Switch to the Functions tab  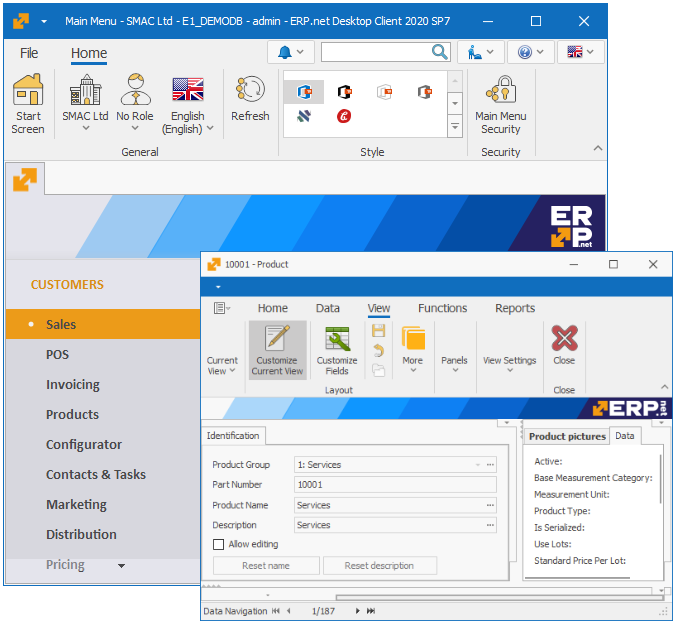pyautogui.click(x=442, y=308)
